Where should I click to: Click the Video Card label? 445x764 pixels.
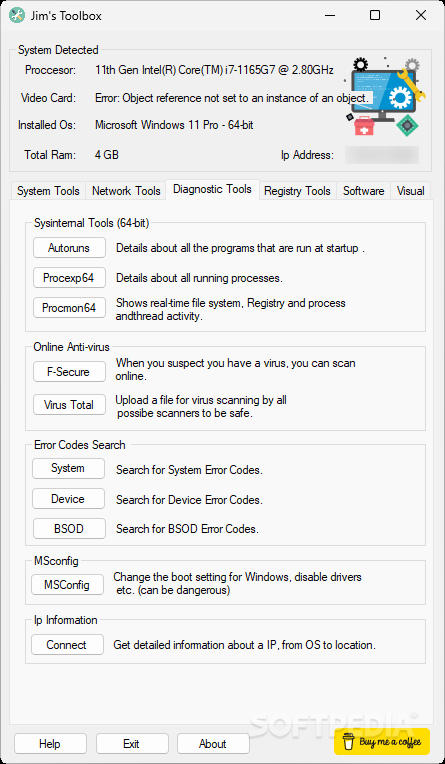click(x=48, y=98)
